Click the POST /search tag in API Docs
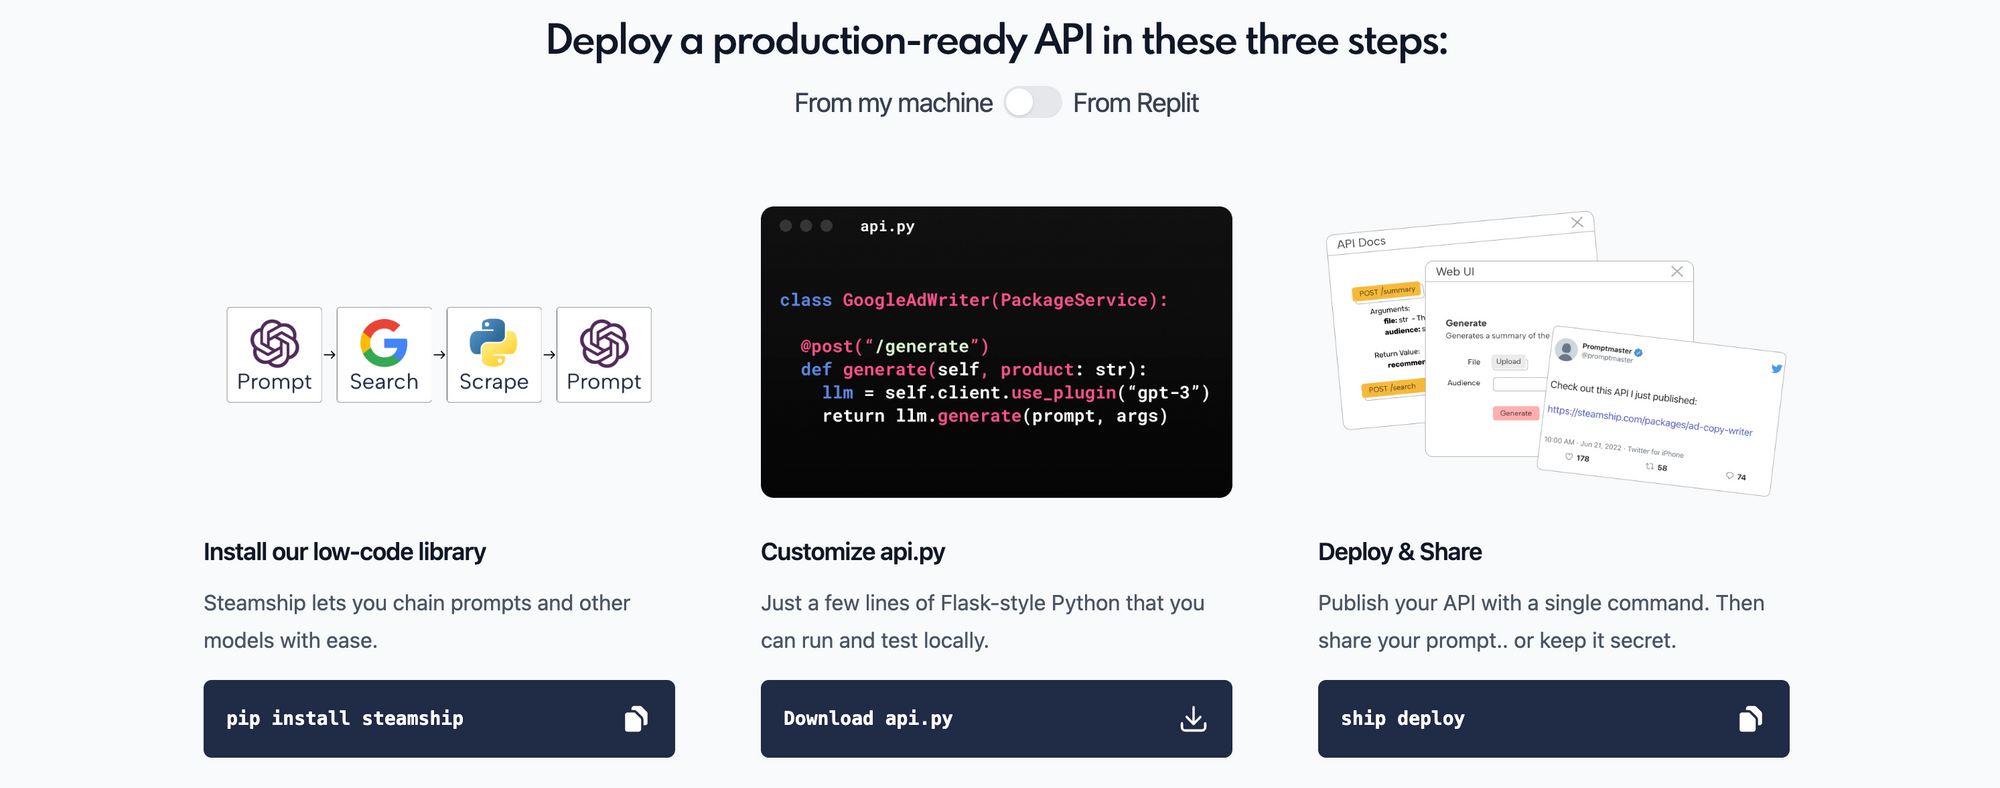The image size is (2000, 788). 1392,388
